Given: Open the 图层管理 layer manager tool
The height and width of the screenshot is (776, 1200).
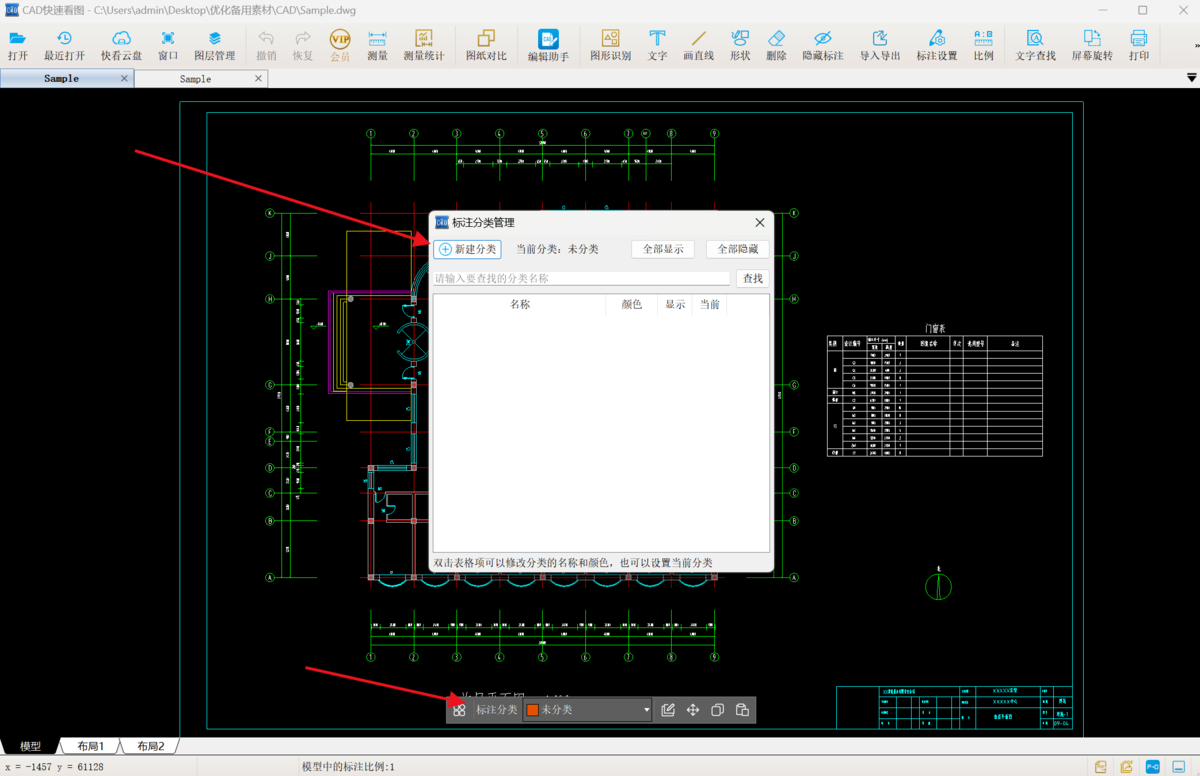Looking at the screenshot, I should 214,45.
